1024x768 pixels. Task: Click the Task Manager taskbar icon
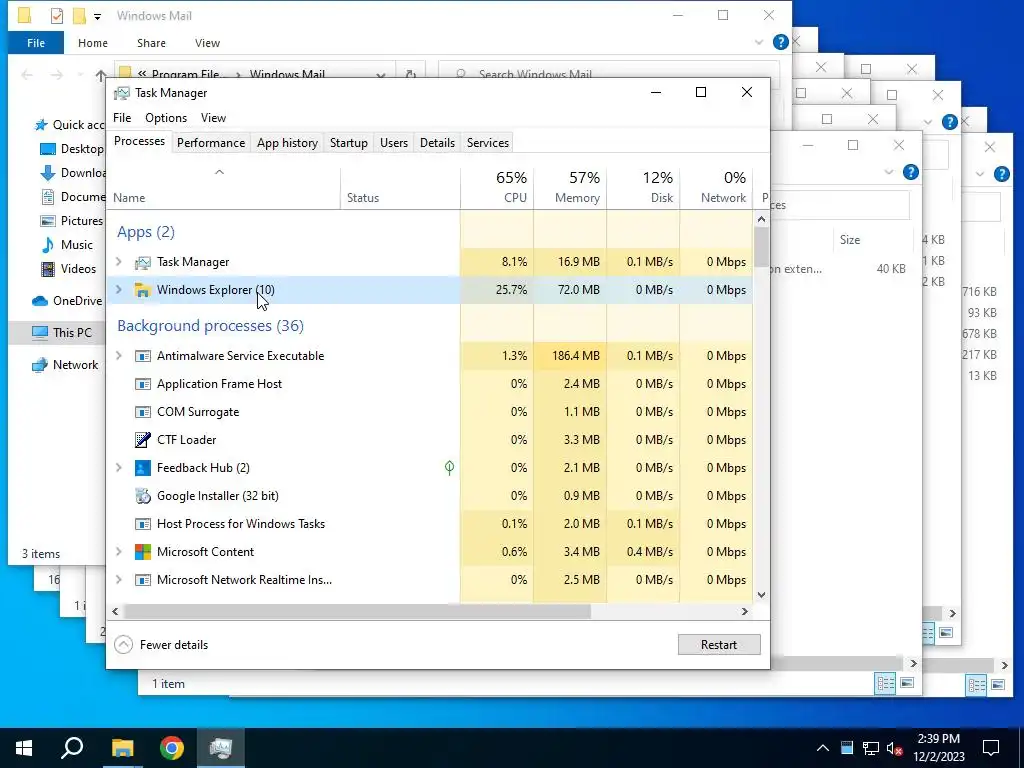pos(221,748)
